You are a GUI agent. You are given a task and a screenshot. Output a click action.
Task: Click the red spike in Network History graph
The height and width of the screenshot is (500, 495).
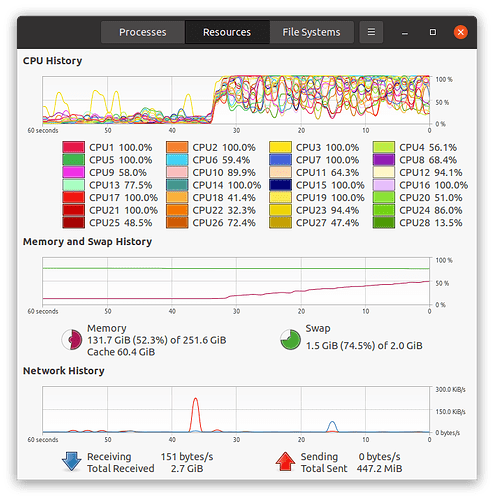point(196,414)
